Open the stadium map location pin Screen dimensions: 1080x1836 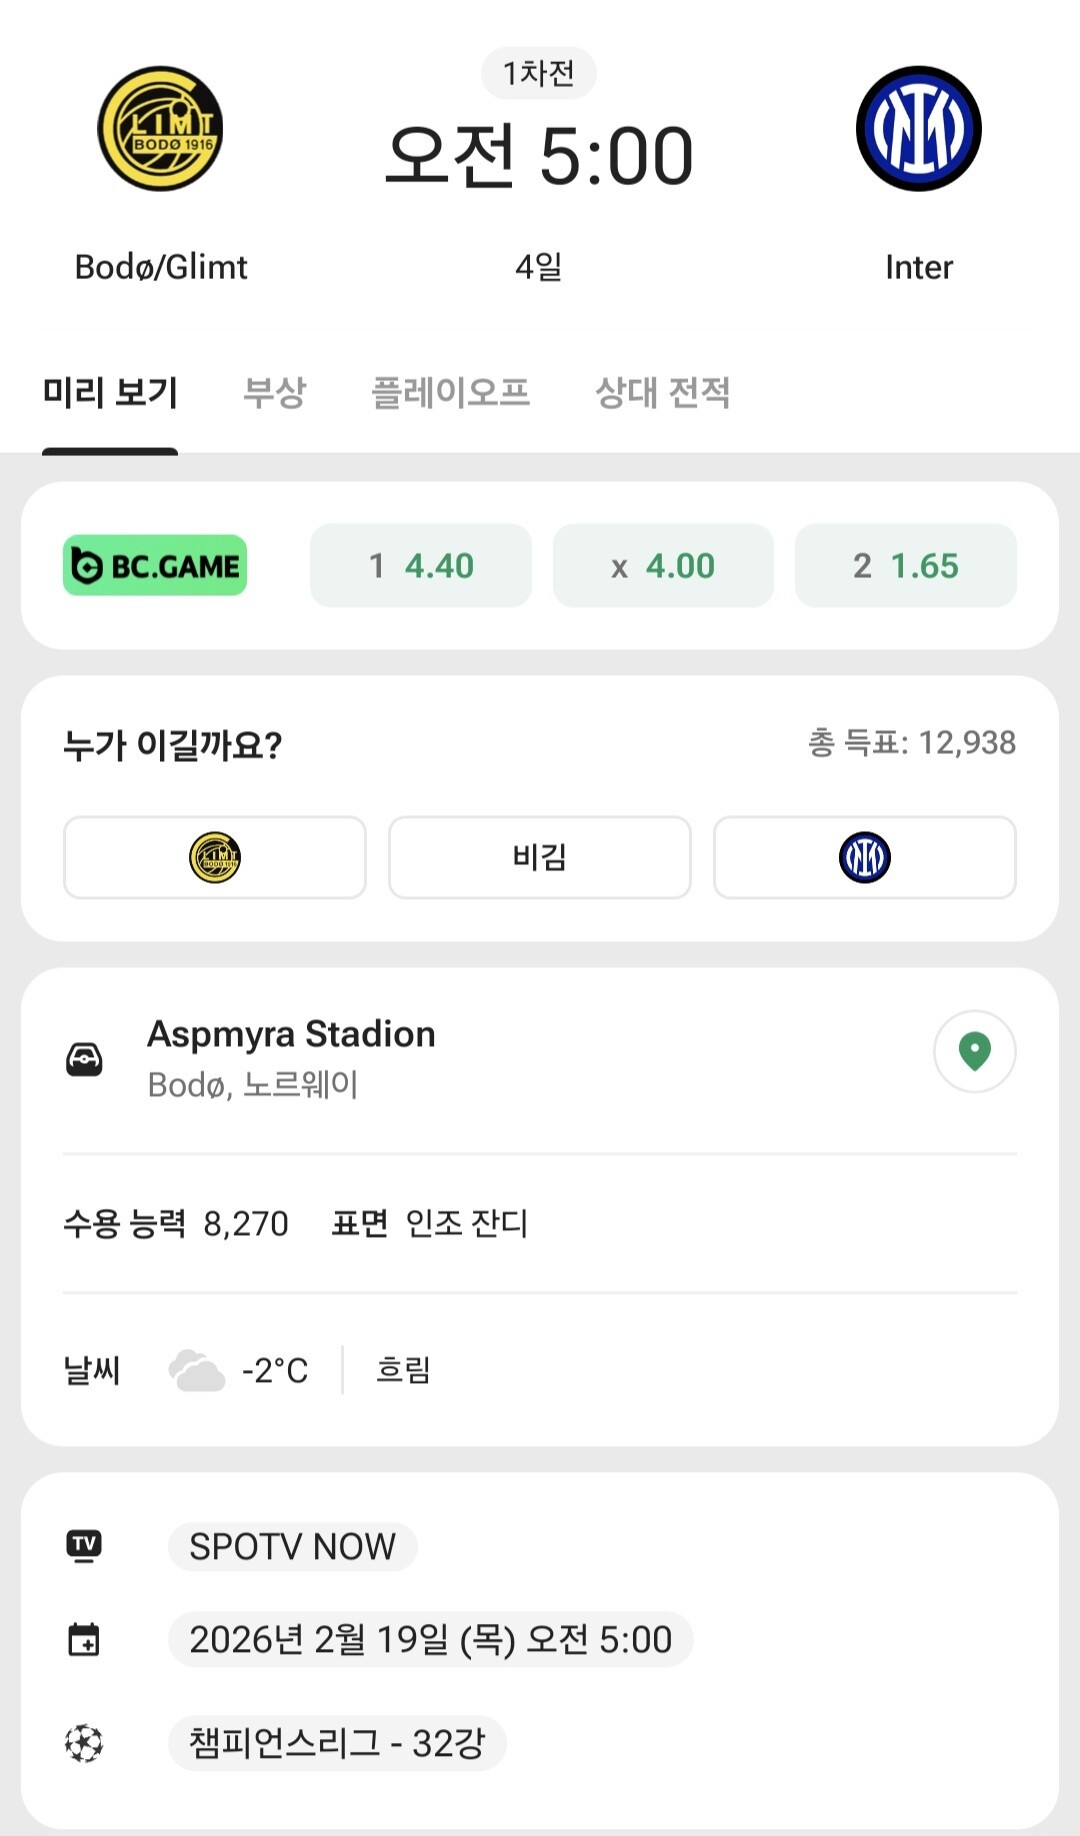pos(974,1051)
